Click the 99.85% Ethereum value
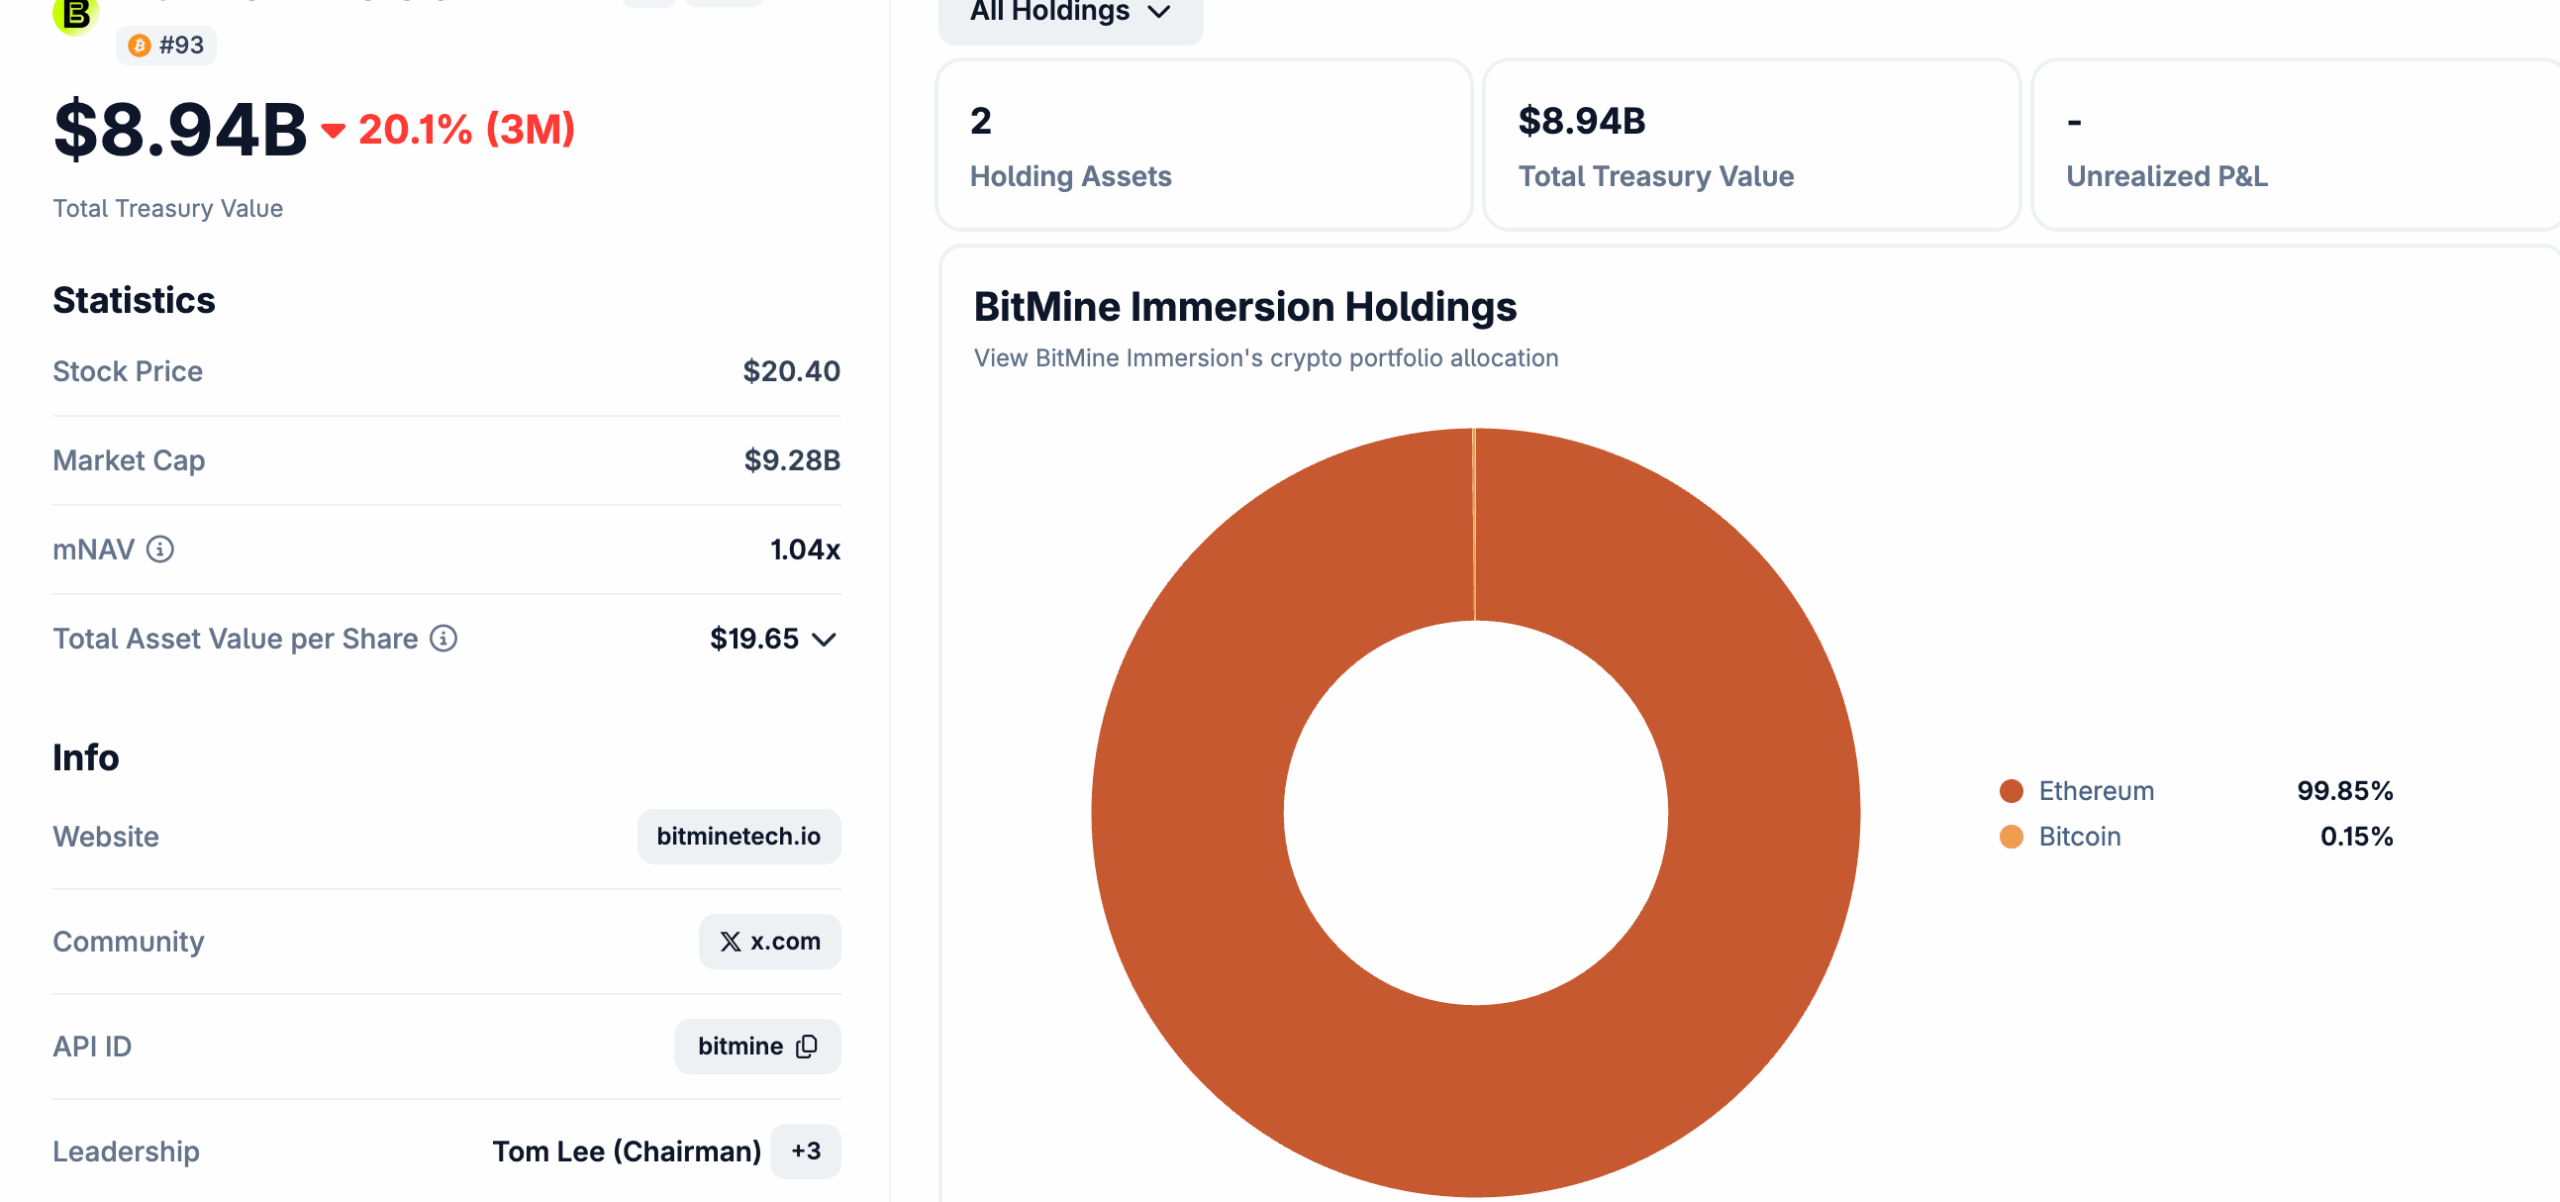The image size is (2560, 1202). point(2345,791)
